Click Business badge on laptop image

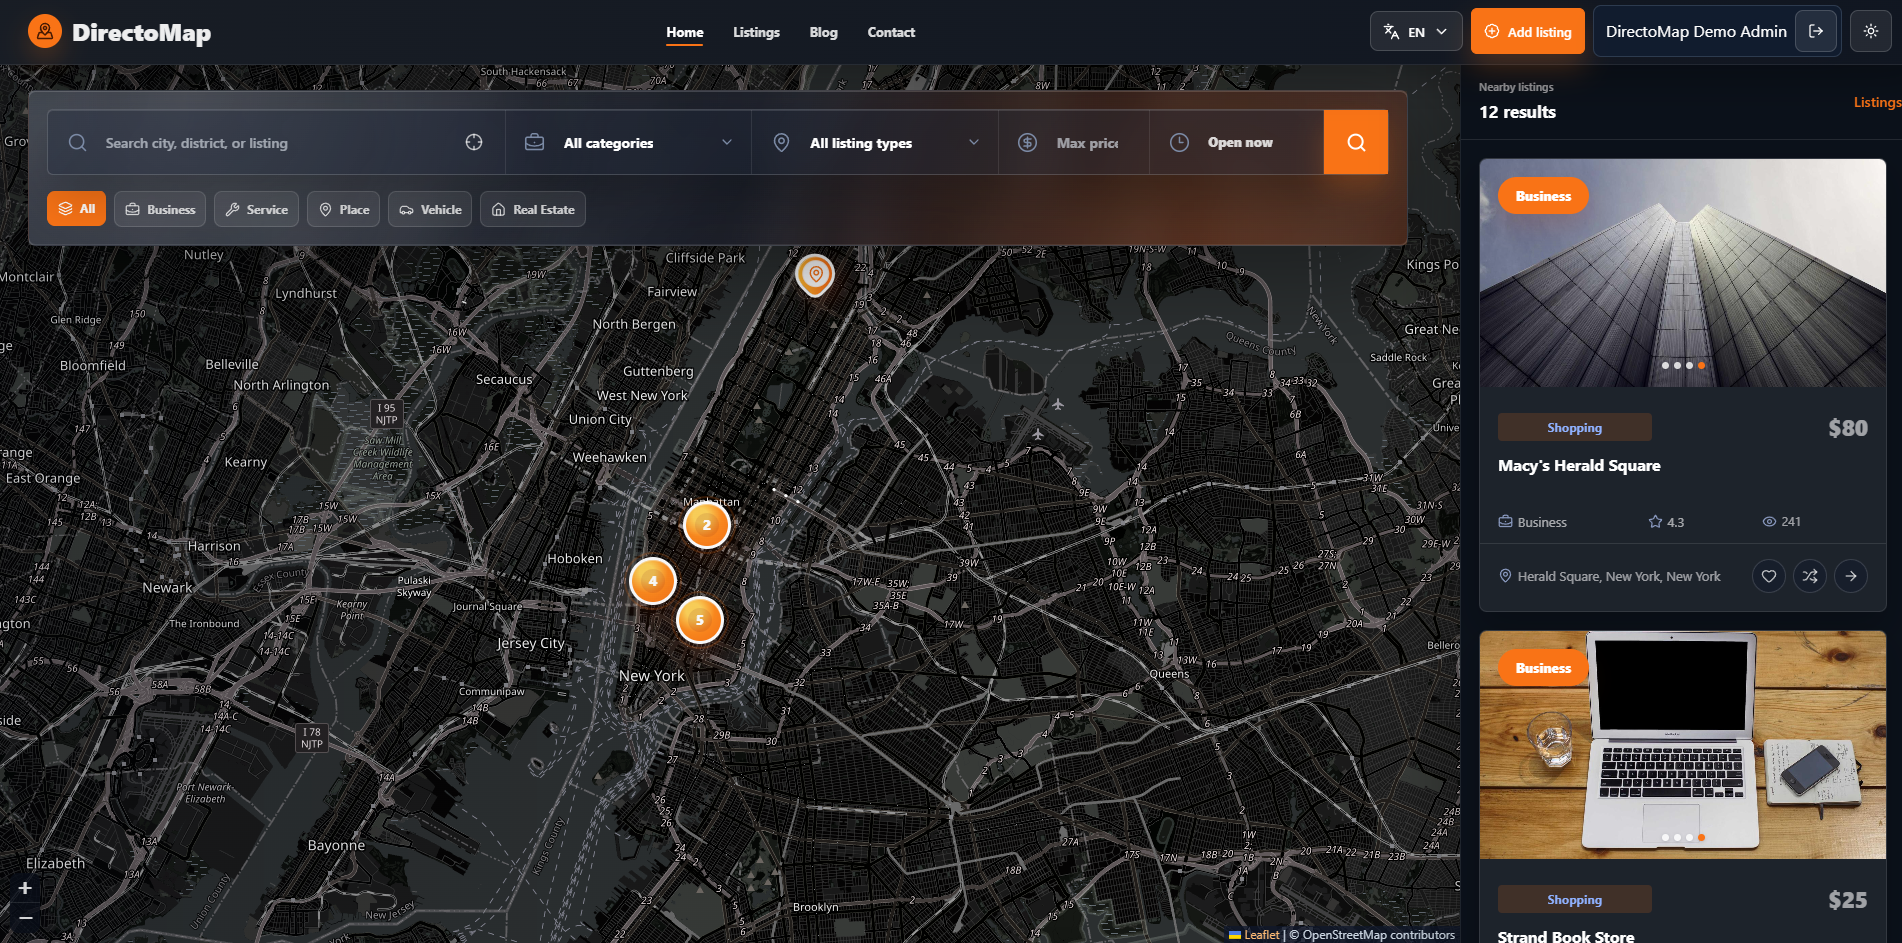[1543, 668]
